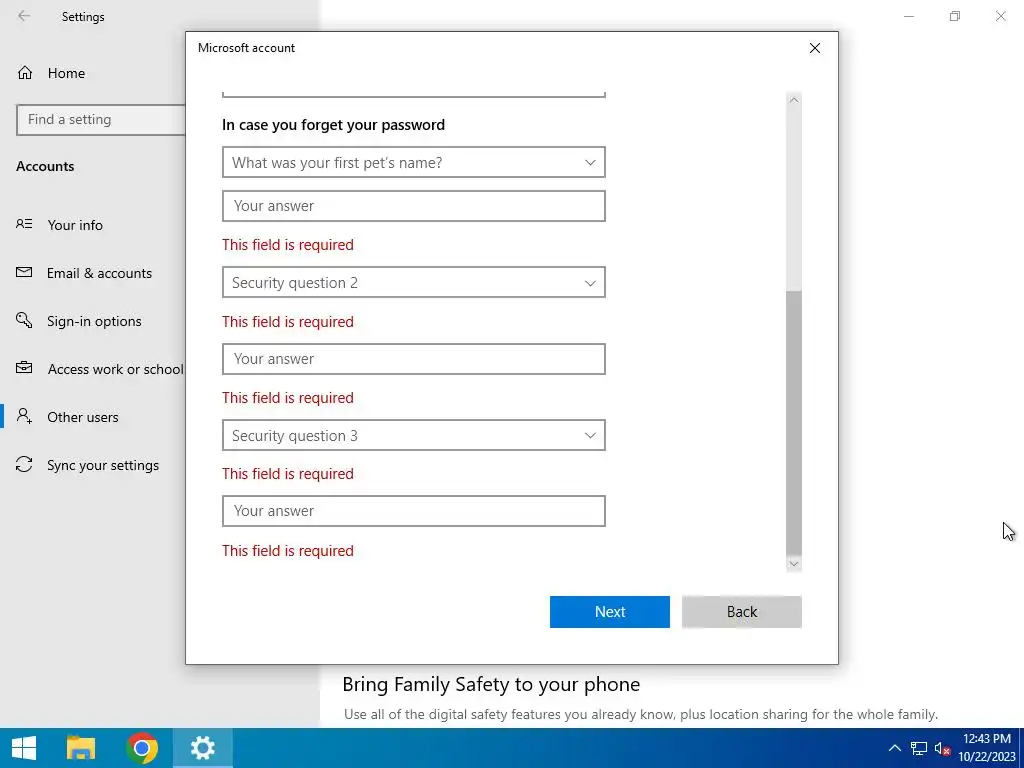Click the back arrow in Settings
This screenshot has height=768, width=1024.
point(24,16)
